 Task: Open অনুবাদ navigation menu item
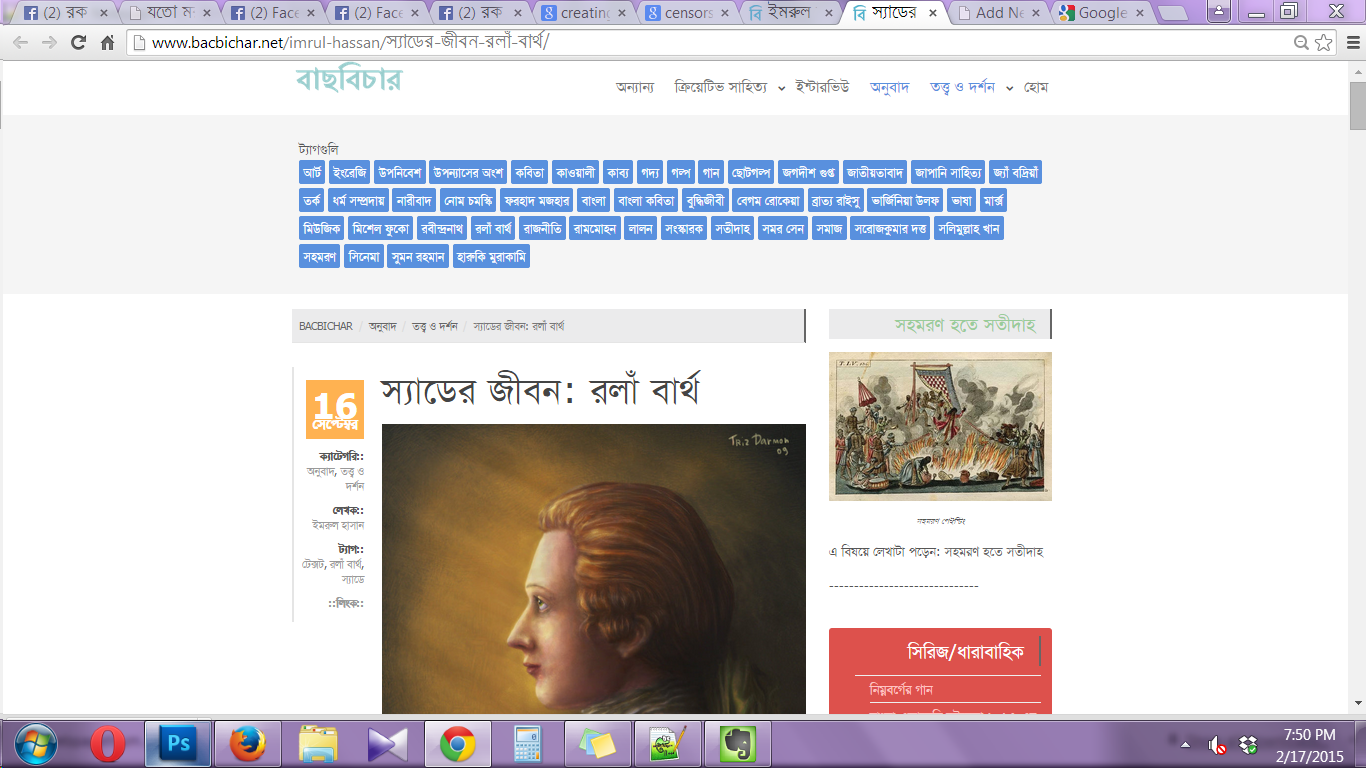[889, 87]
